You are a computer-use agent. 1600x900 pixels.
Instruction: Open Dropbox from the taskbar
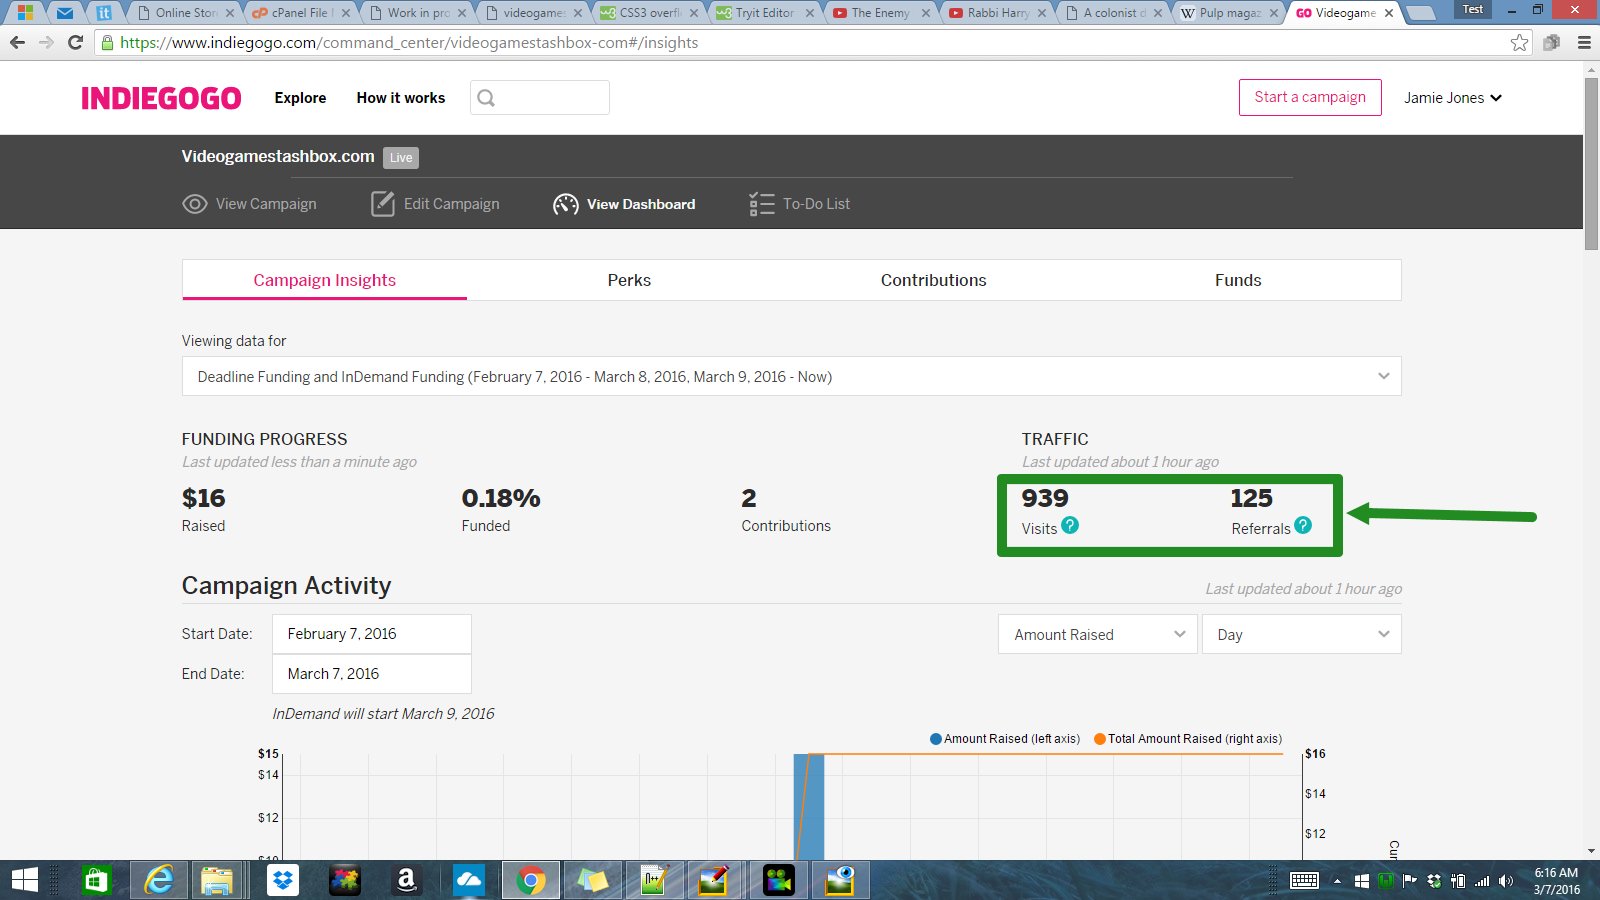point(283,880)
